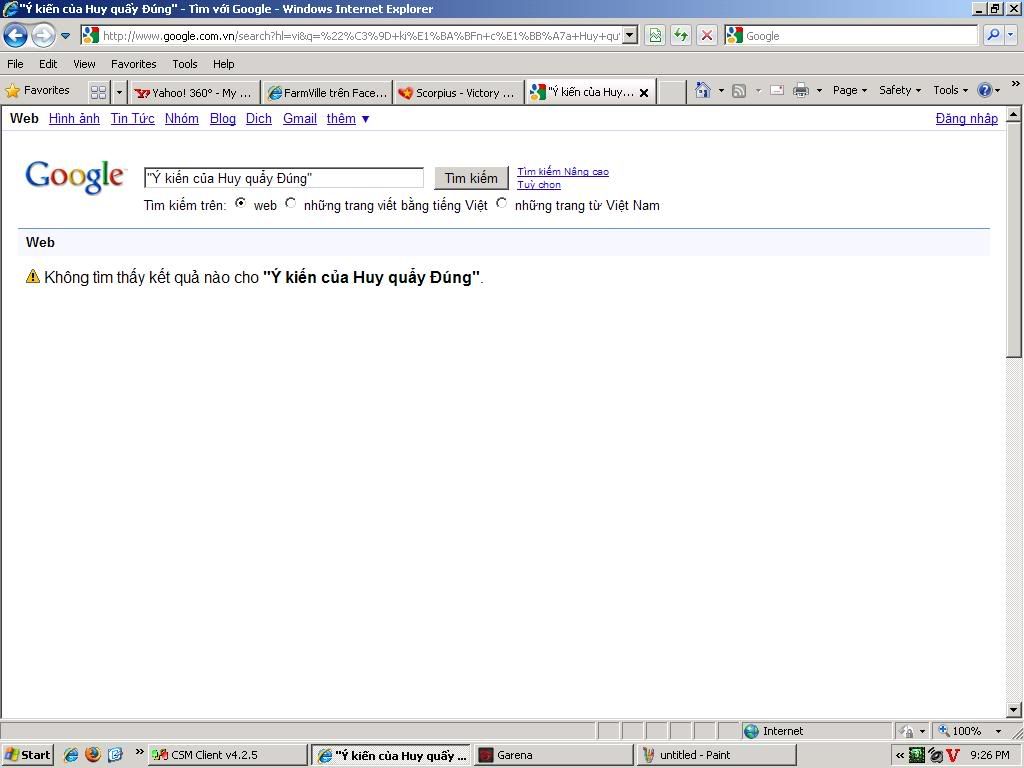Screen dimensions: 1024x768
Task: Open the Tuỳ chọn preferences link
Action: [x=539, y=185]
